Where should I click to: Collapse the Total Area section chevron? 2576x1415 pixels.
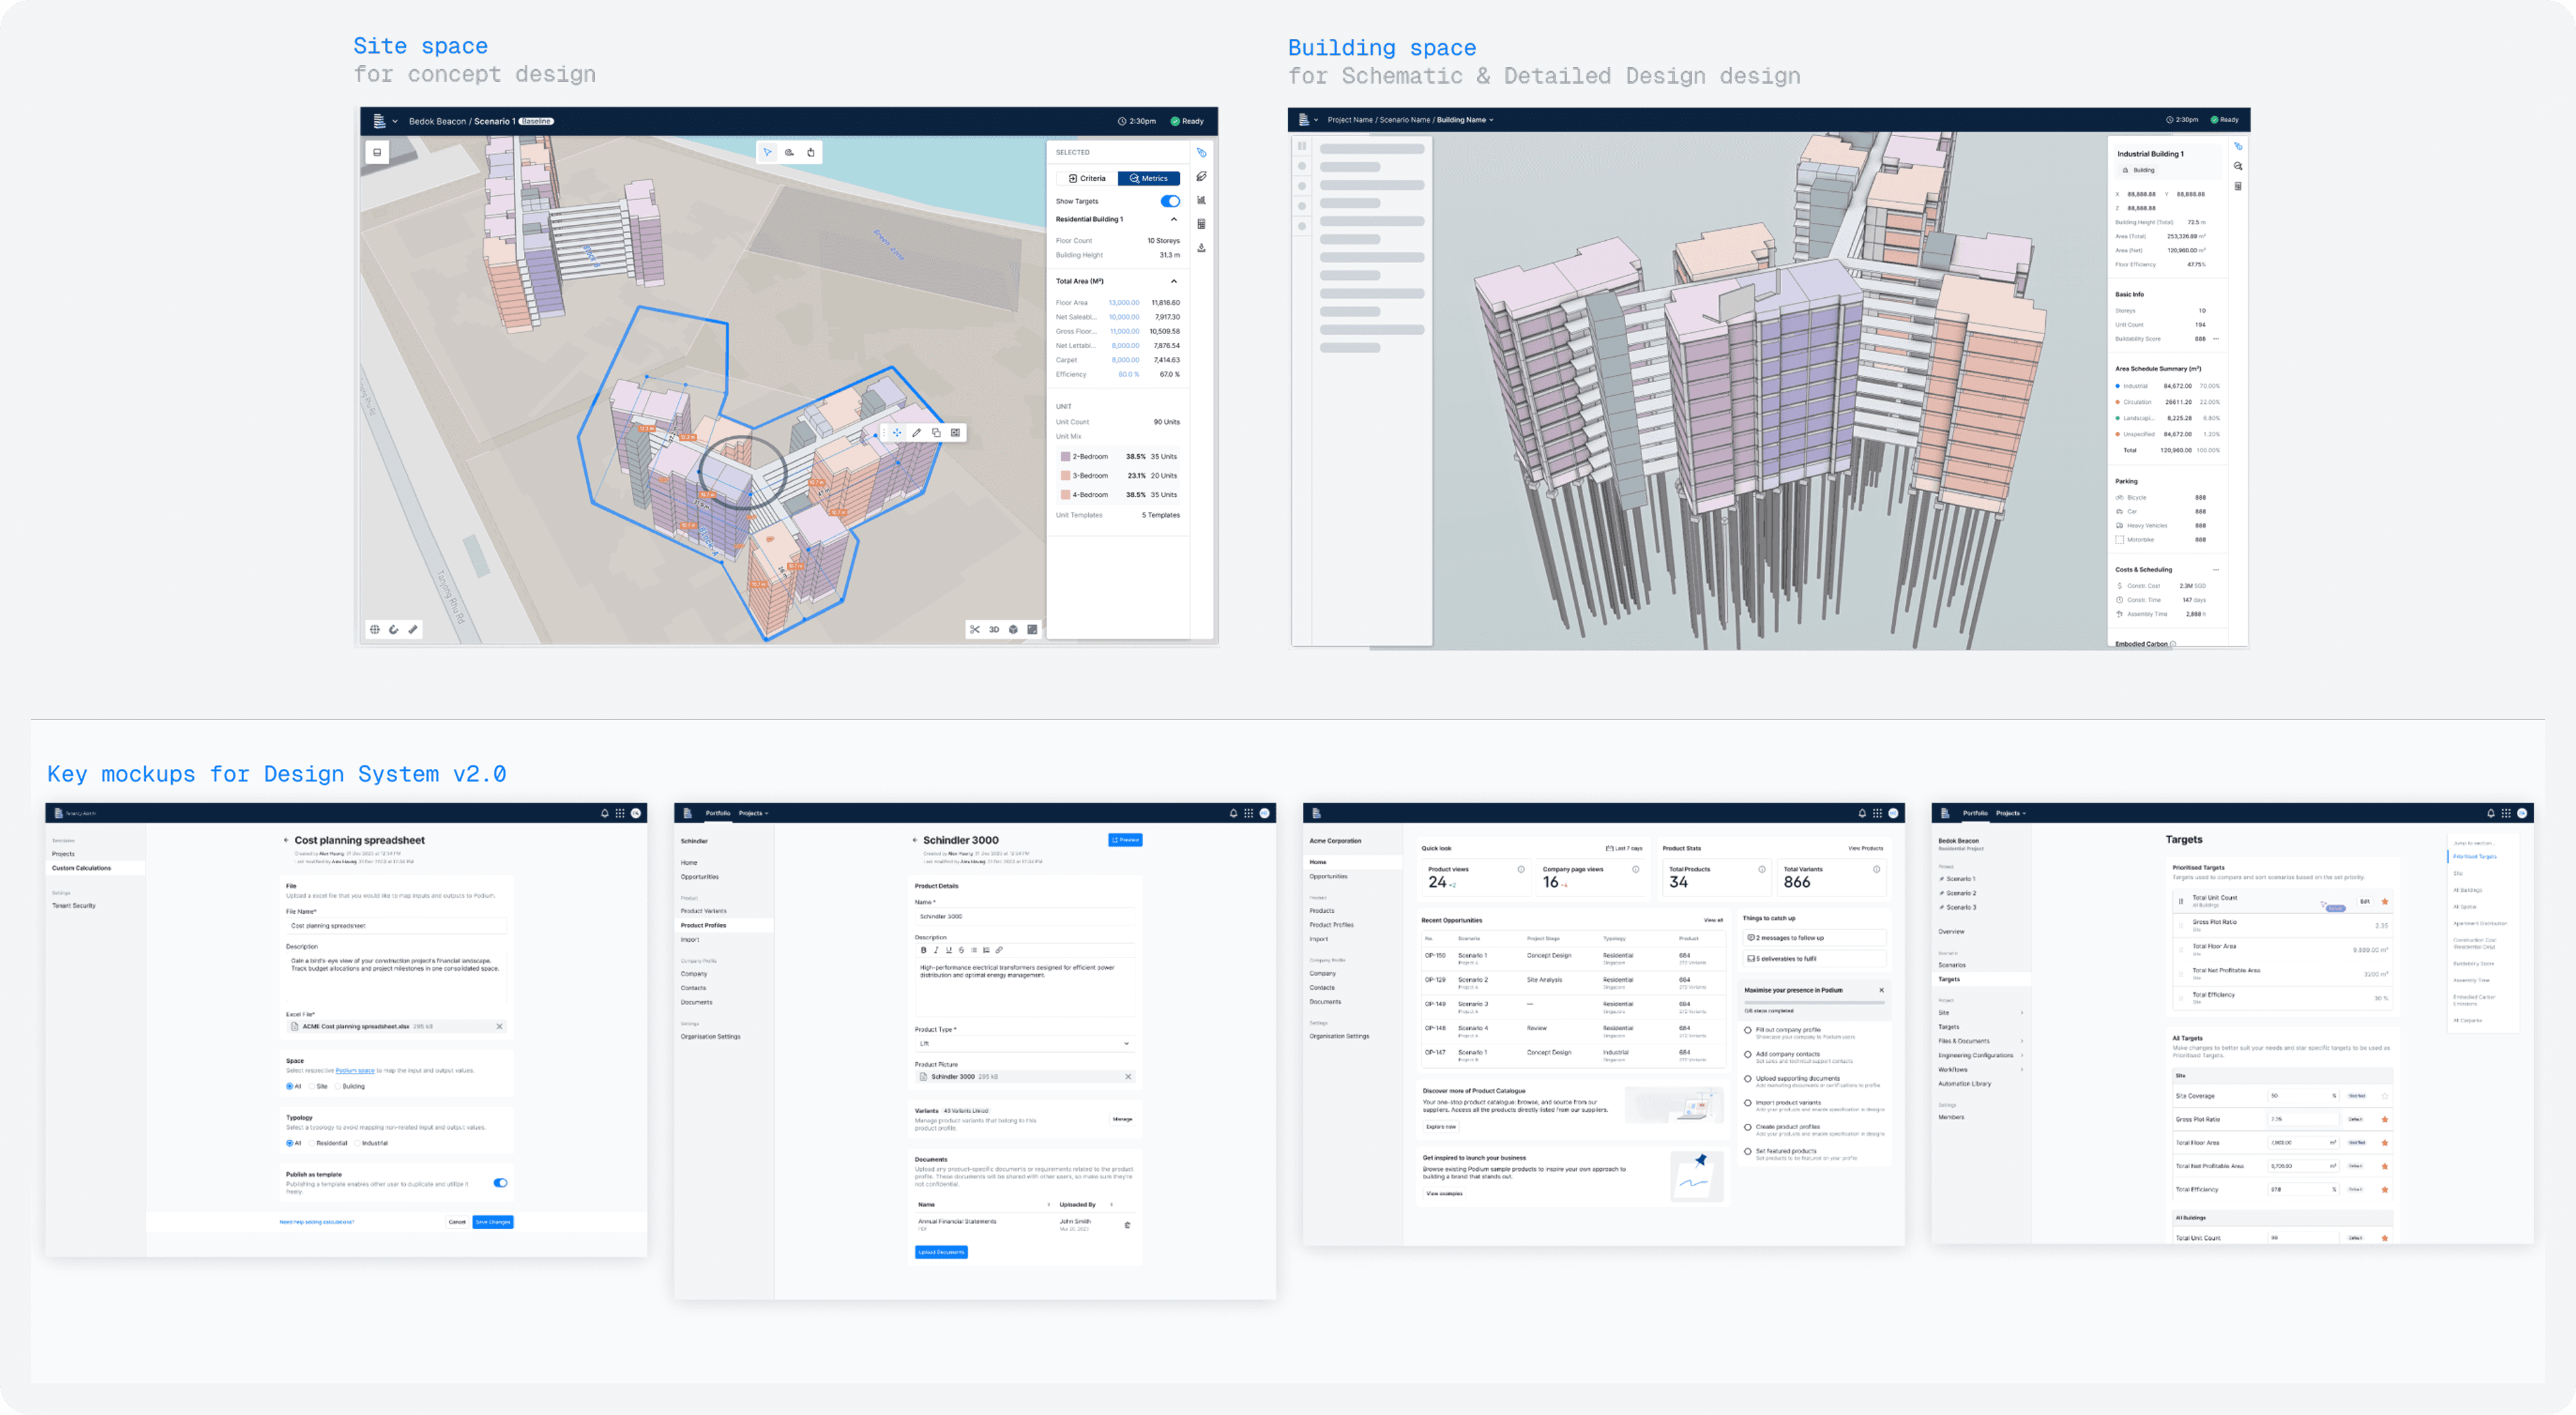coord(1173,281)
